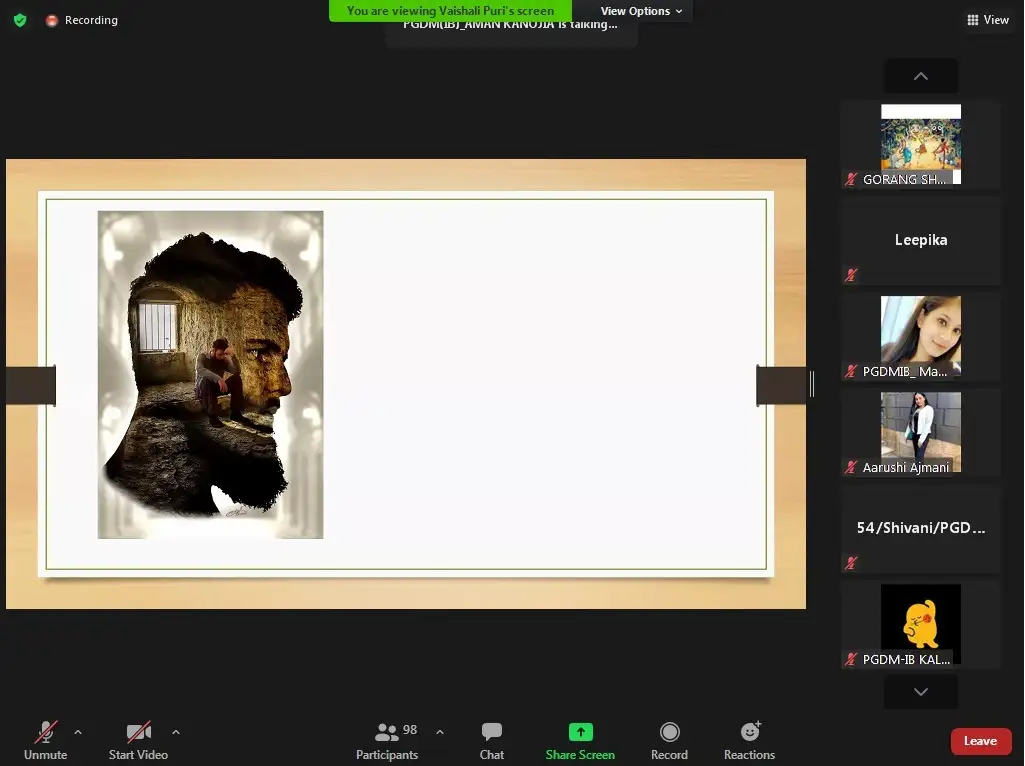
Task: Click muted mic icon on PGDM-IB KAL... tile
Action: [x=850, y=659]
